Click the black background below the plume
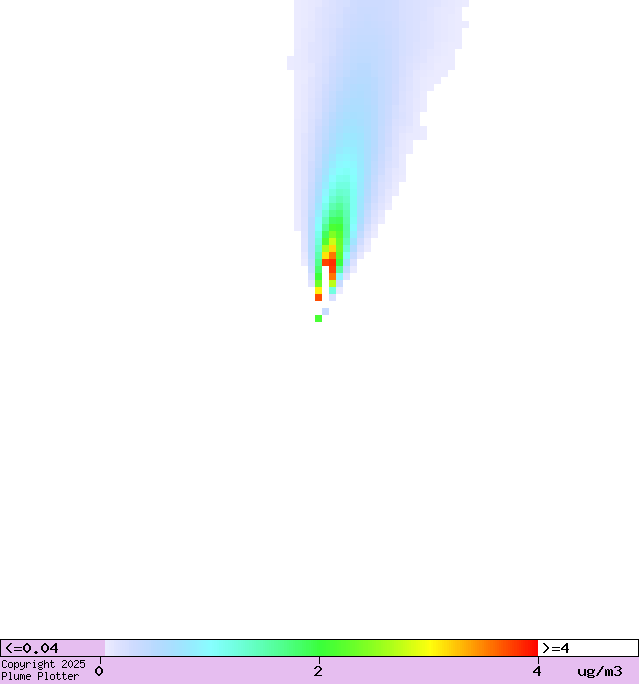The height and width of the screenshot is (684, 639). tap(320, 480)
